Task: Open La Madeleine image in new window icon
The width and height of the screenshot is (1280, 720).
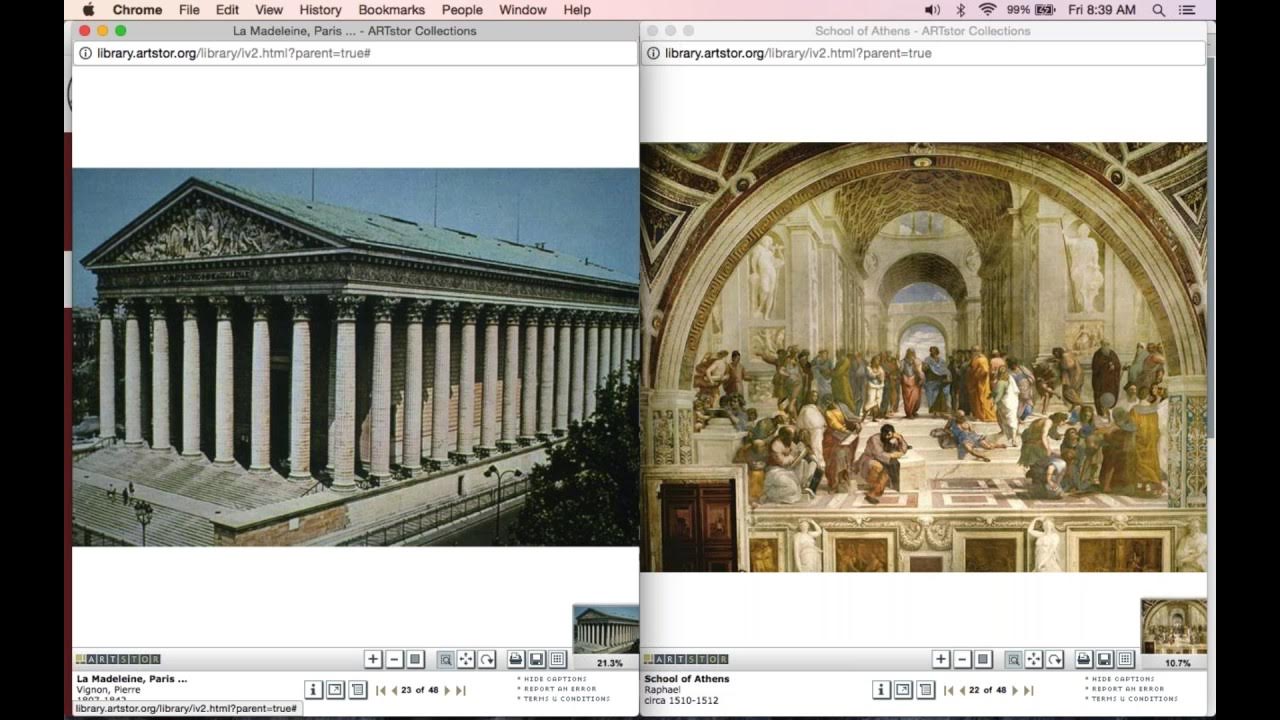Action: [335, 690]
